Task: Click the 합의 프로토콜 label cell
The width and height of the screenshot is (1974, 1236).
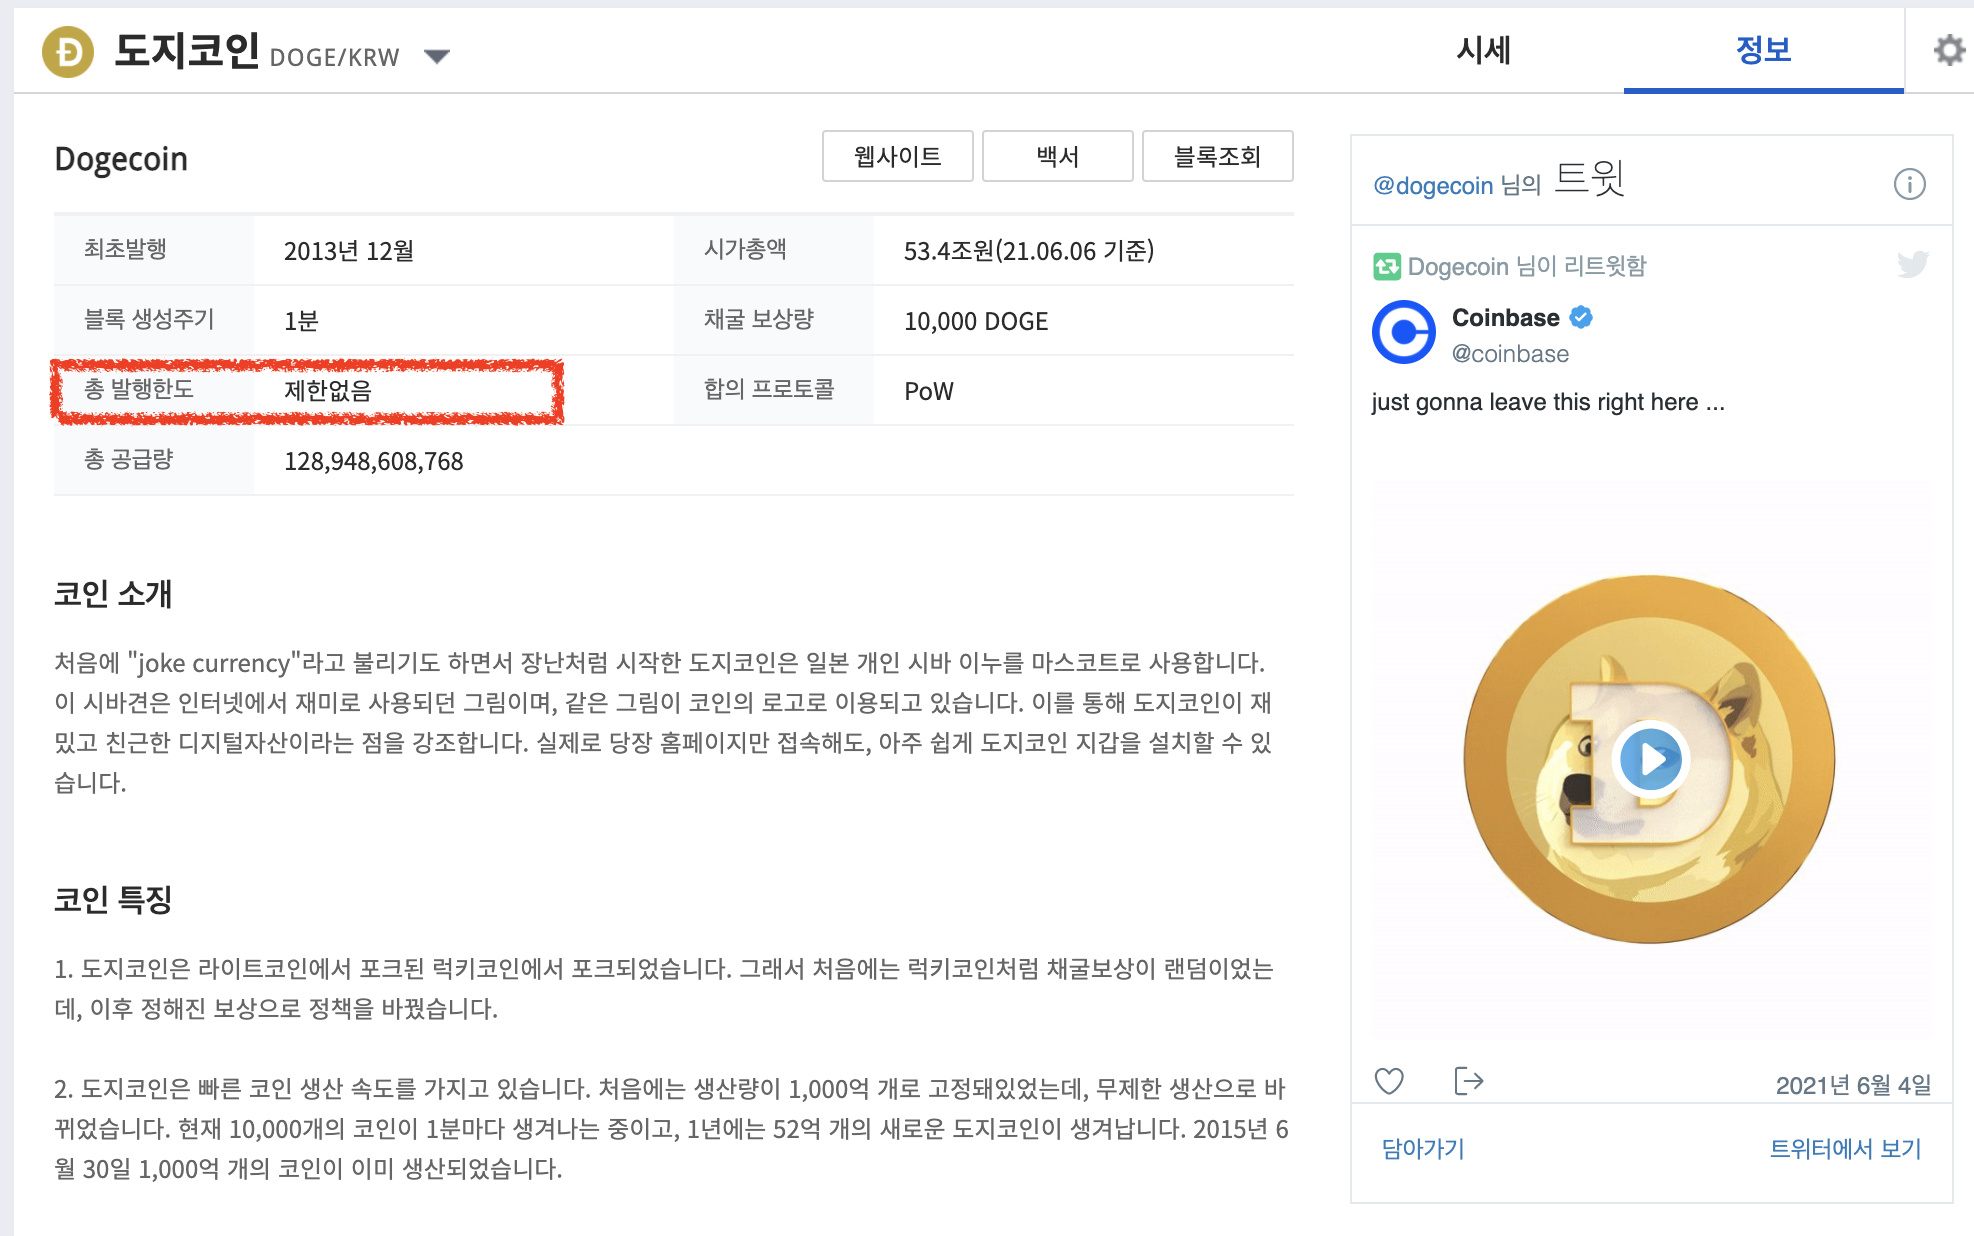Action: point(773,390)
